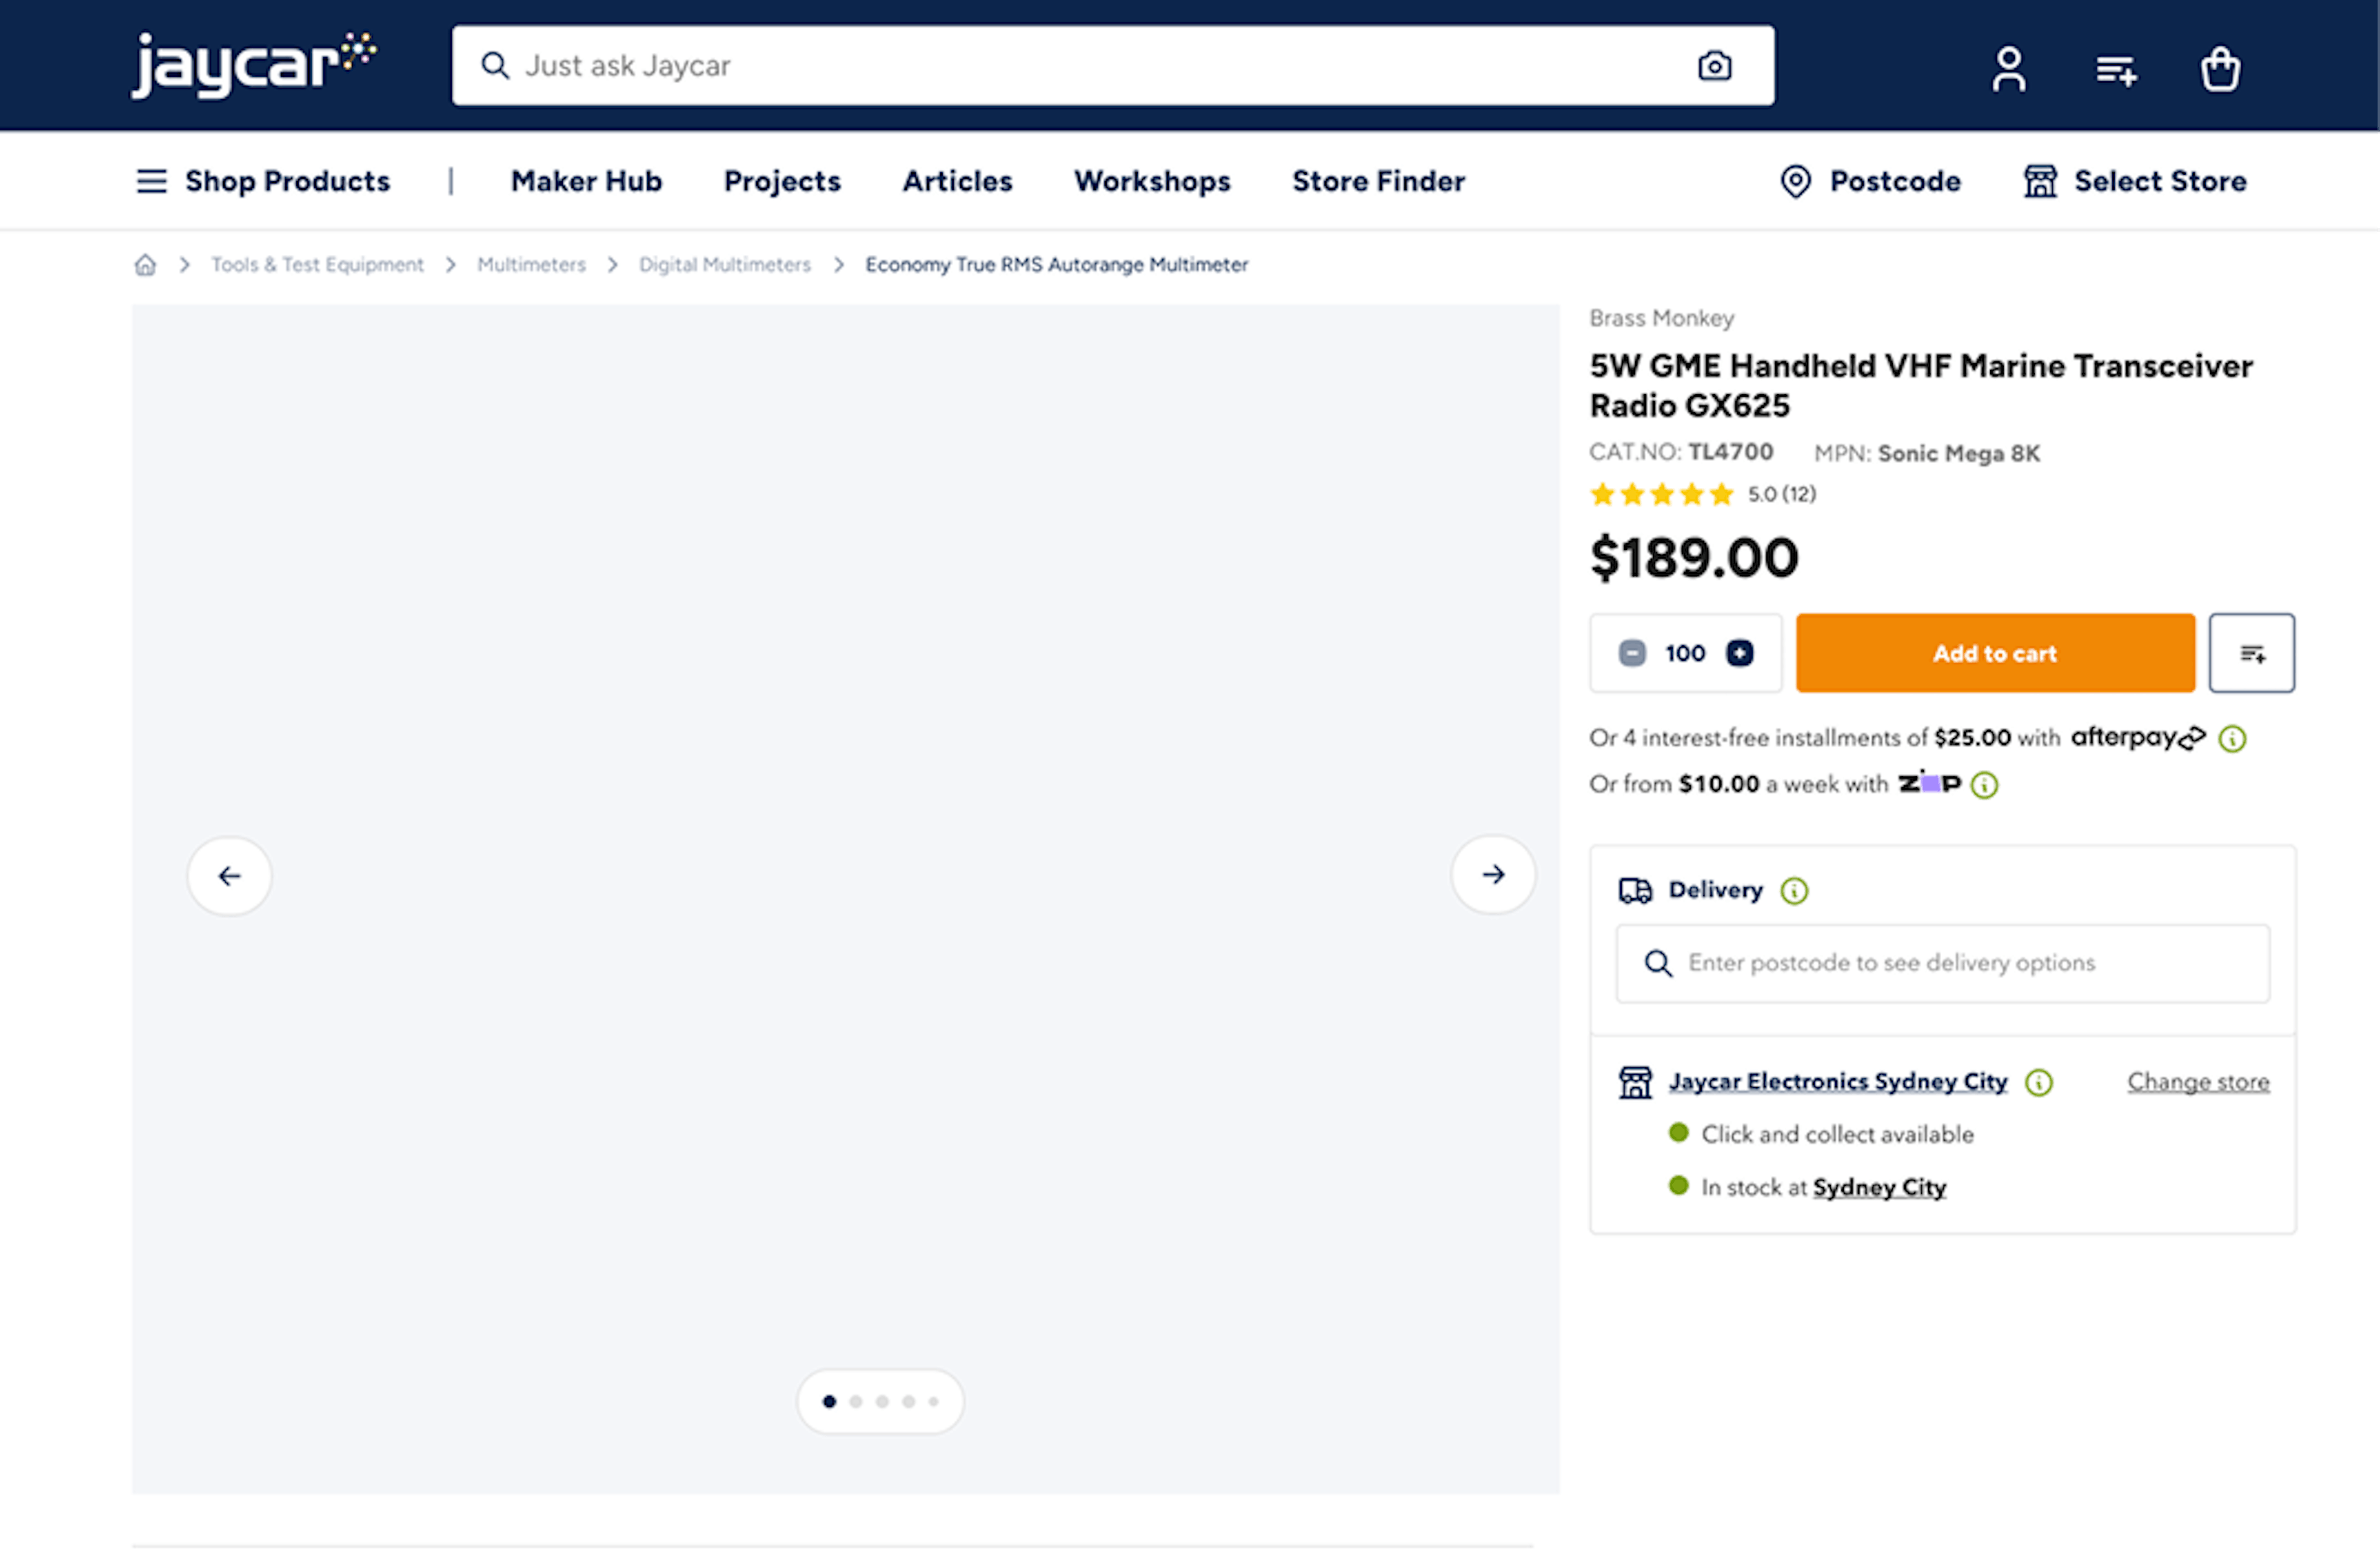Show previous product image with left arrow
The image size is (2380, 1559).
point(229,876)
